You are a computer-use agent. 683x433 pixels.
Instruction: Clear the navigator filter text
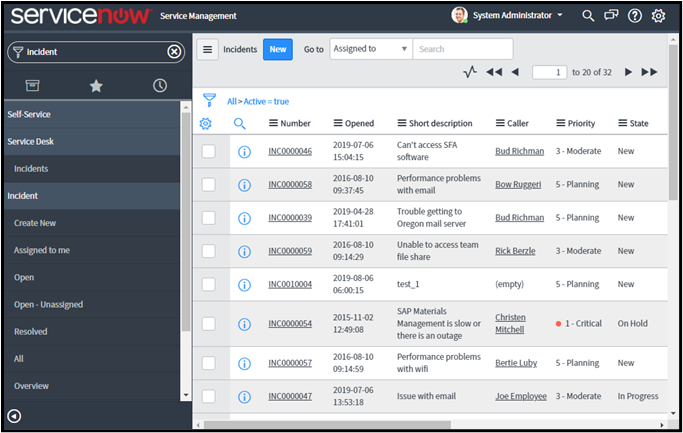[174, 52]
